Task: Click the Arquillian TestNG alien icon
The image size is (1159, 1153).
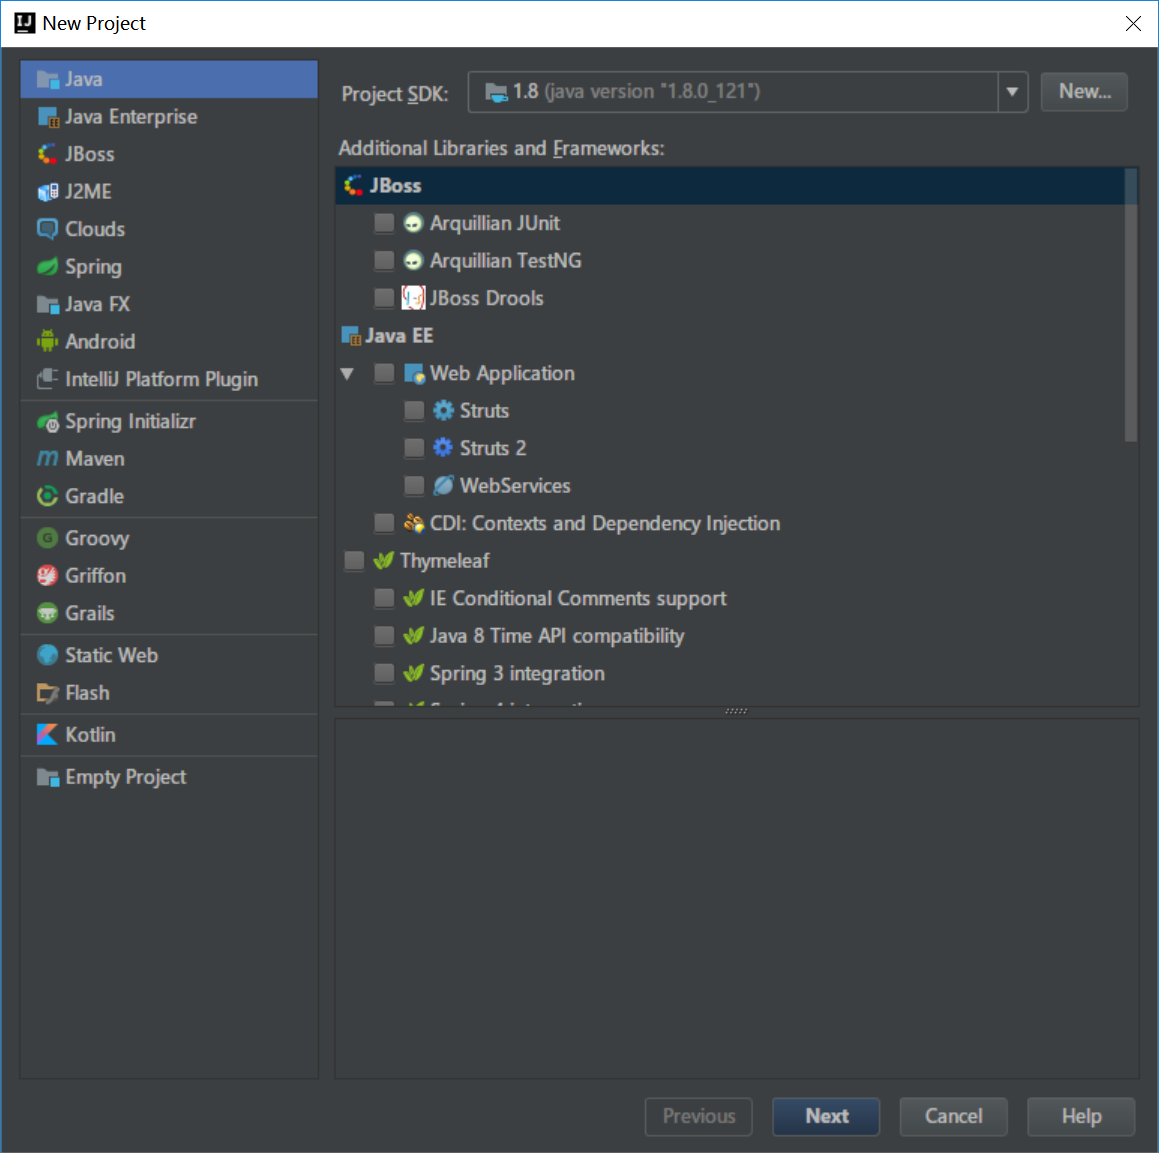Action: (x=413, y=260)
